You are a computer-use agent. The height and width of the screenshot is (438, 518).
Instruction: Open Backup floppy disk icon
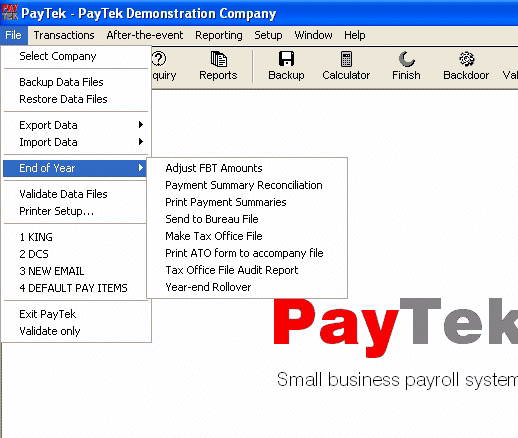(286, 59)
